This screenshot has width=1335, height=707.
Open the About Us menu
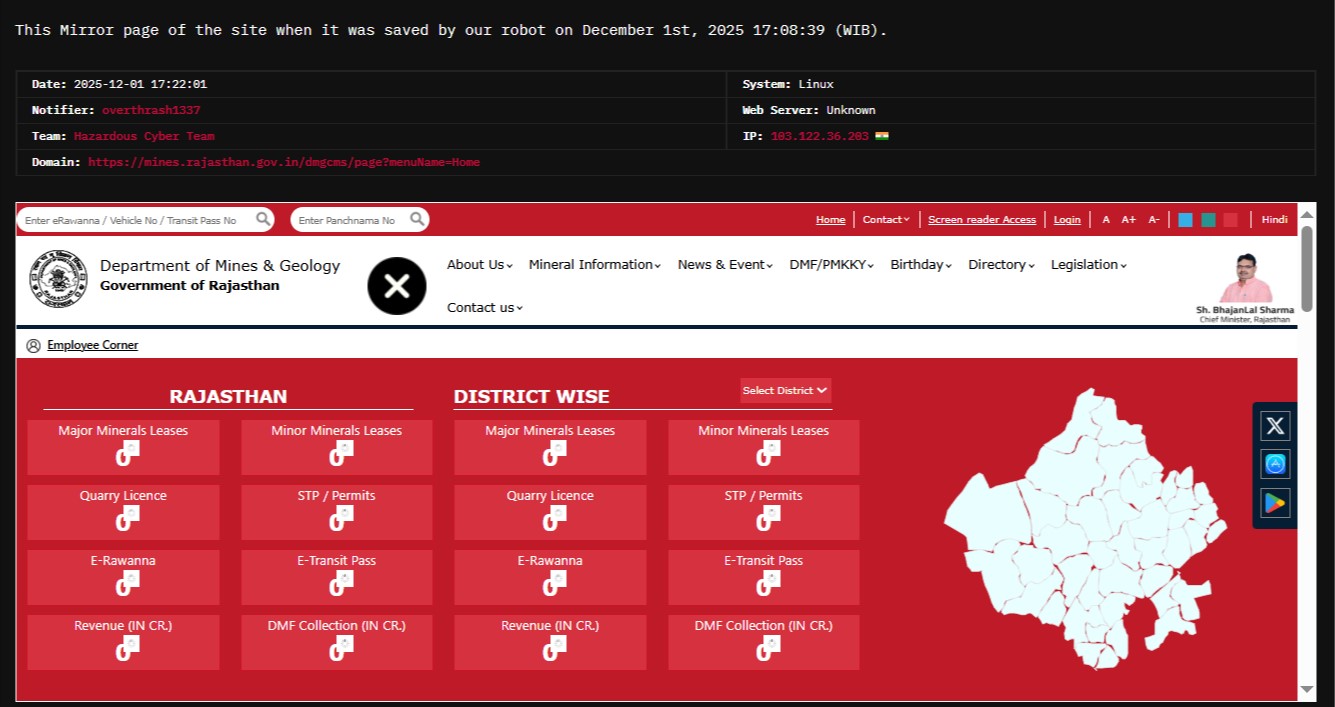click(479, 265)
